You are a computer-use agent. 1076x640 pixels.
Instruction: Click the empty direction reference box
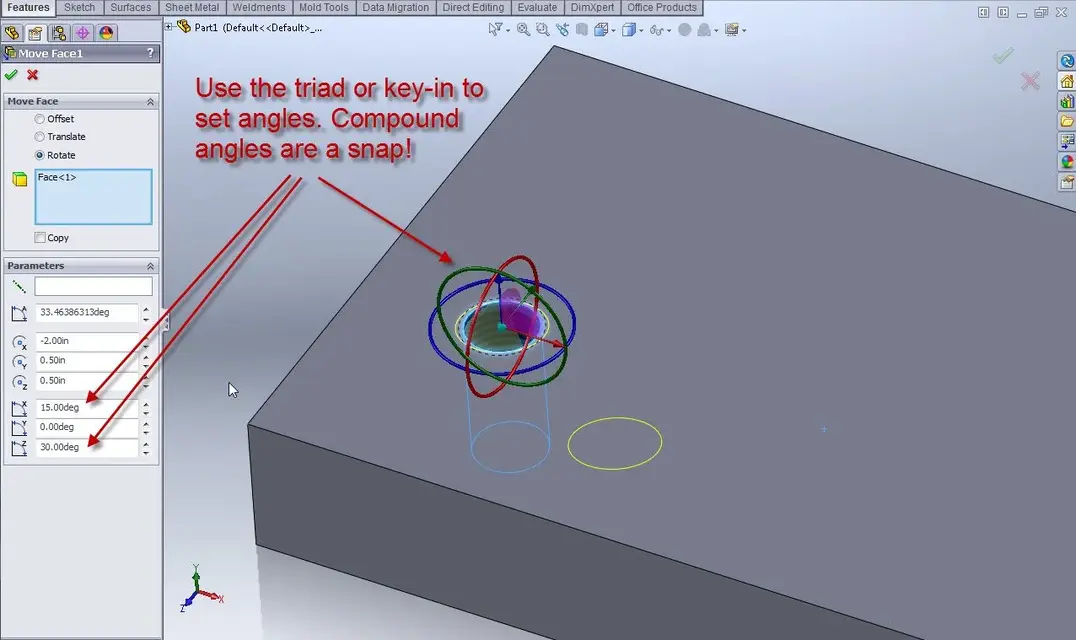[x=93, y=286]
